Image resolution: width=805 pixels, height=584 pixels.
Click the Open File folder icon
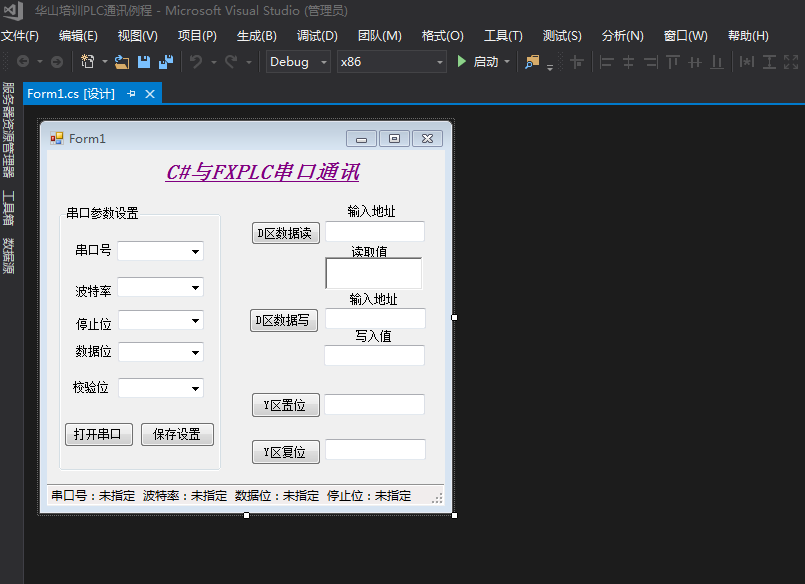click(x=122, y=62)
